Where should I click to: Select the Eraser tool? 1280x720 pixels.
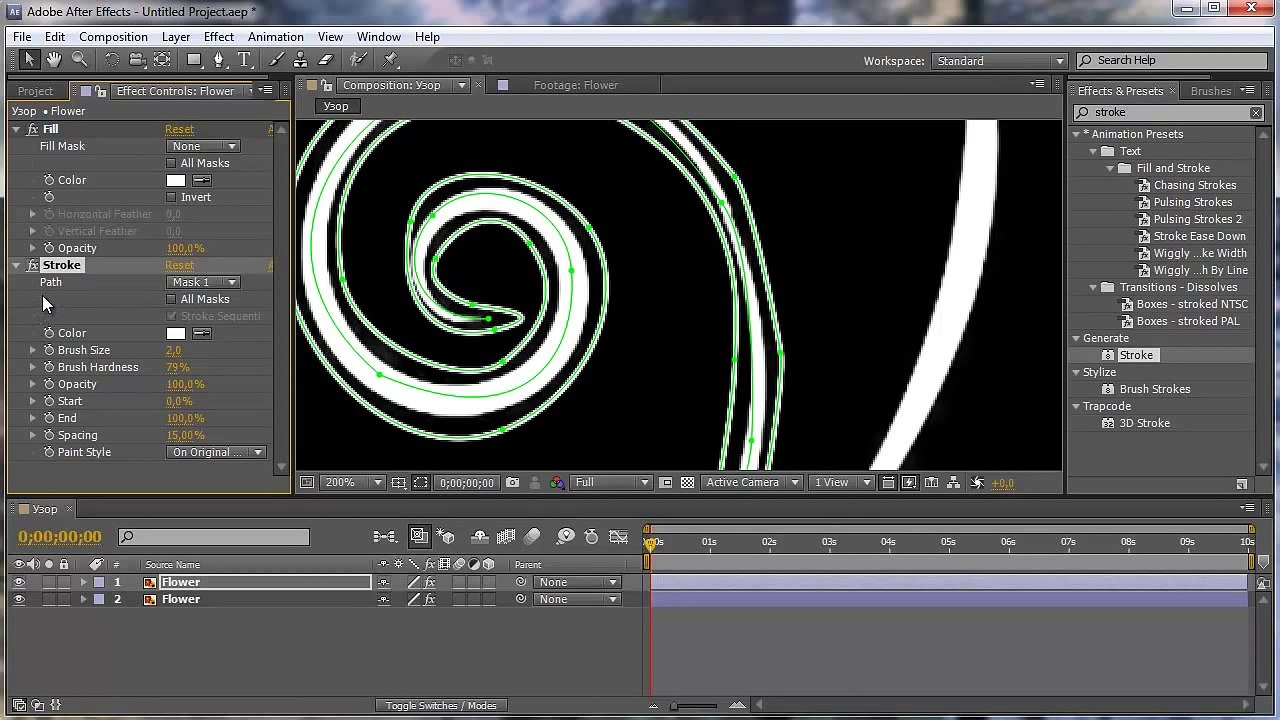click(x=326, y=60)
